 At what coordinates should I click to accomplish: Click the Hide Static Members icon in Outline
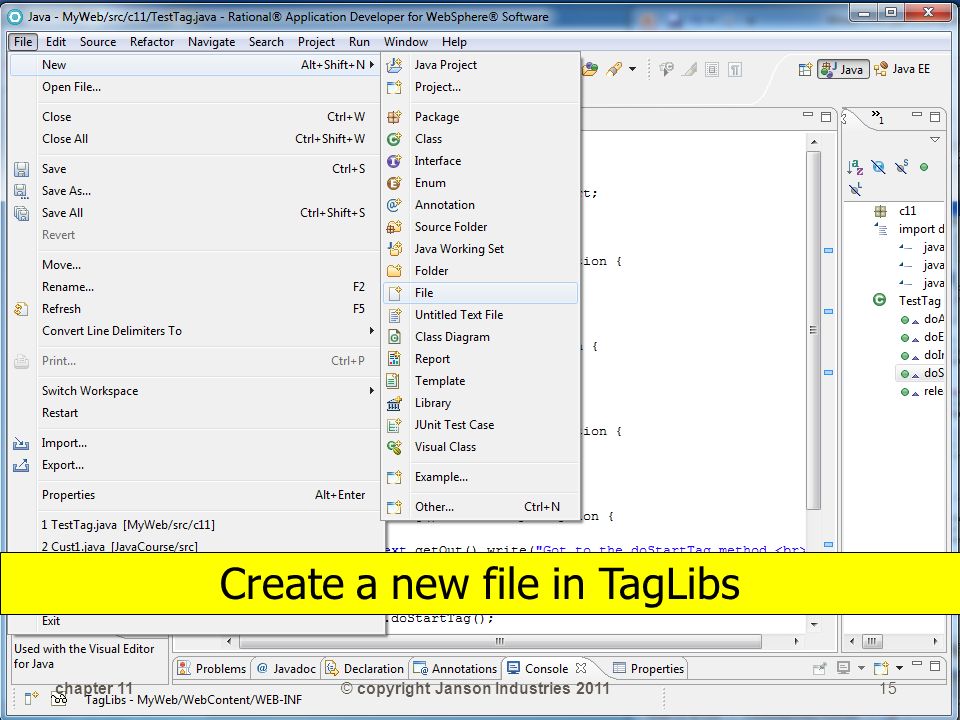click(901, 167)
